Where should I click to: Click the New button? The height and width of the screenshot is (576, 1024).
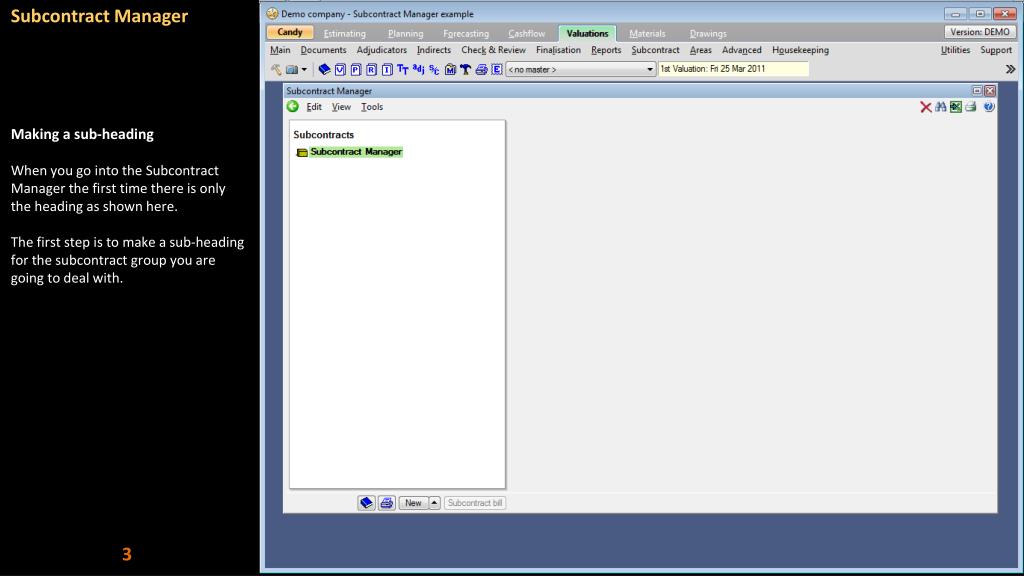pos(413,503)
